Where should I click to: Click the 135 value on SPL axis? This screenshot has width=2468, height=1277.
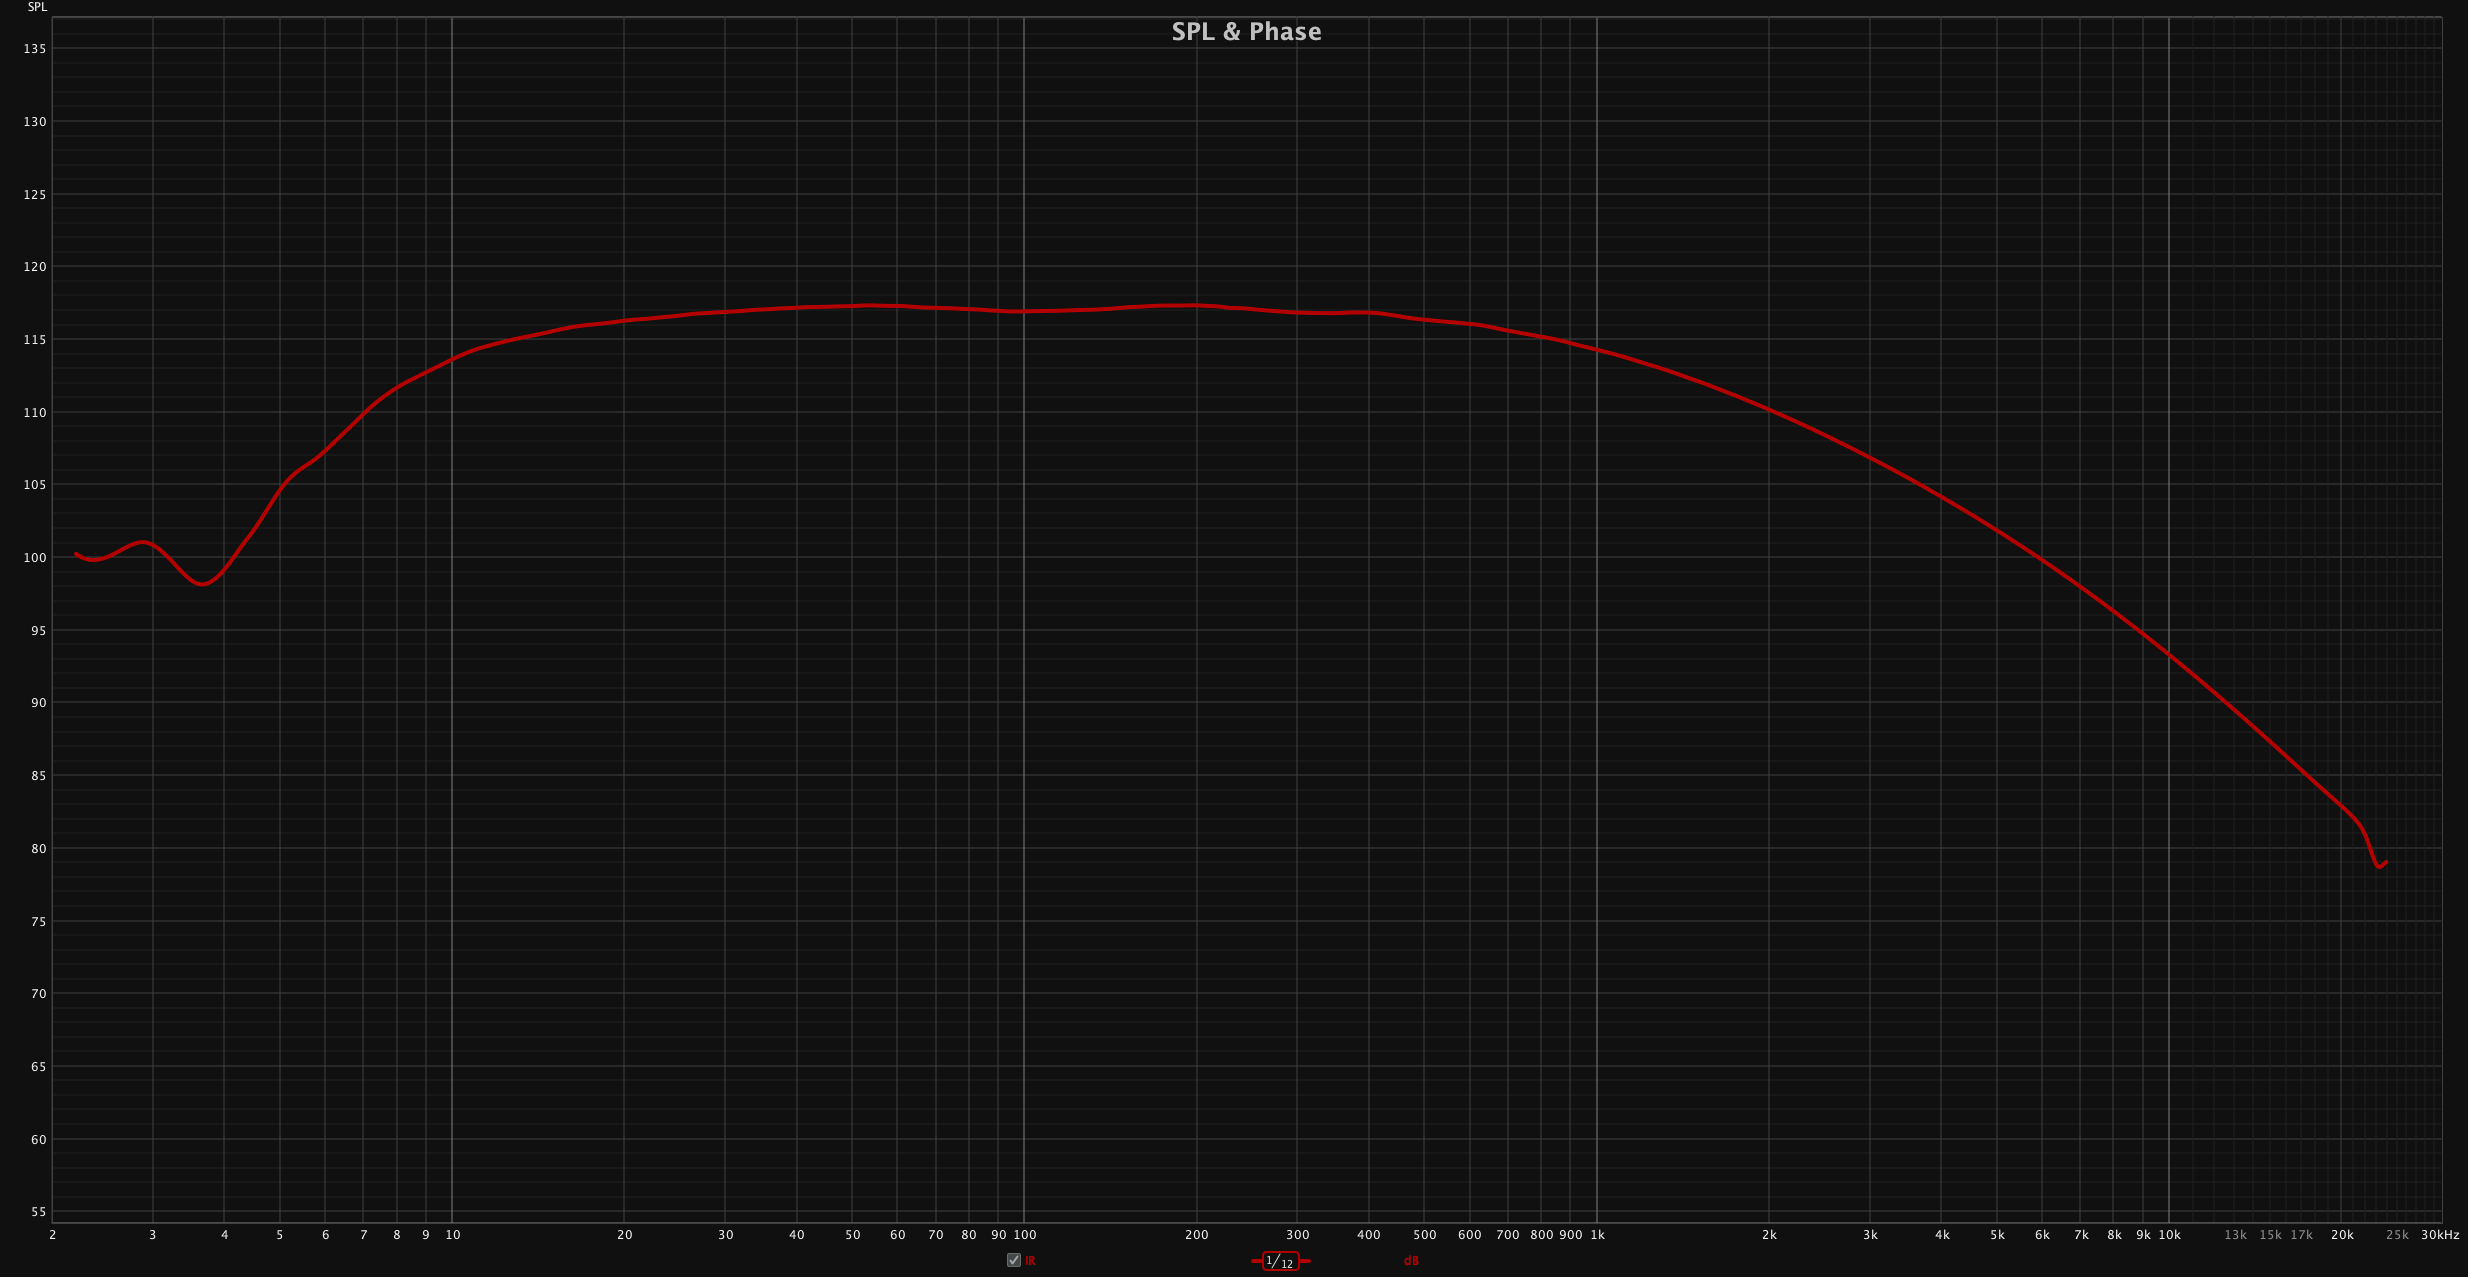(x=35, y=49)
